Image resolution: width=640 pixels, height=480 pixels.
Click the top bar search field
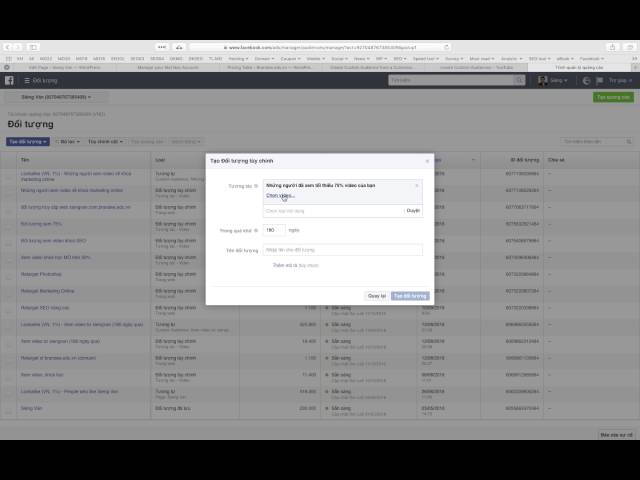coord(451,80)
